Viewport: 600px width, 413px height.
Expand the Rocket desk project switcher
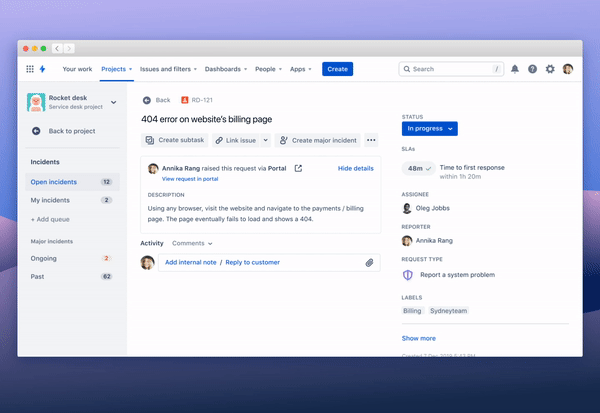pyautogui.click(x=113, y=102)
